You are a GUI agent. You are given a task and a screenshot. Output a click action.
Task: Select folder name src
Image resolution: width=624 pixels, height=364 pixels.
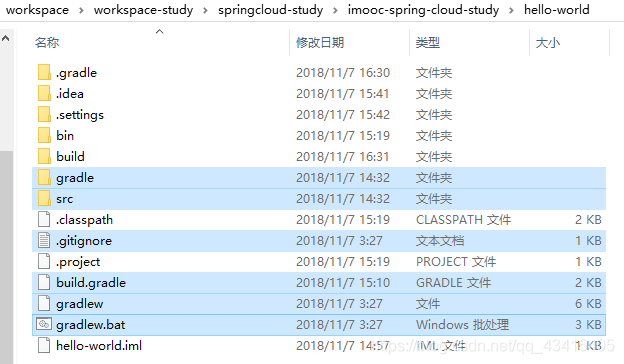click(64, 199)
